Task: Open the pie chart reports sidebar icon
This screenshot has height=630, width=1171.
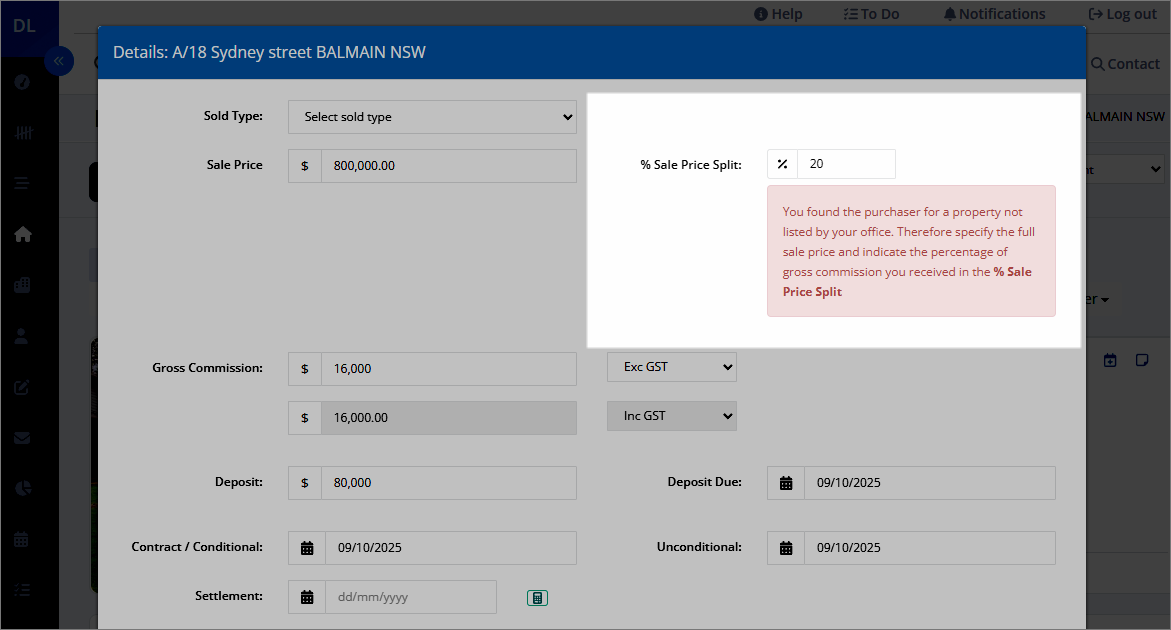Action: click(x=22, y=488)
